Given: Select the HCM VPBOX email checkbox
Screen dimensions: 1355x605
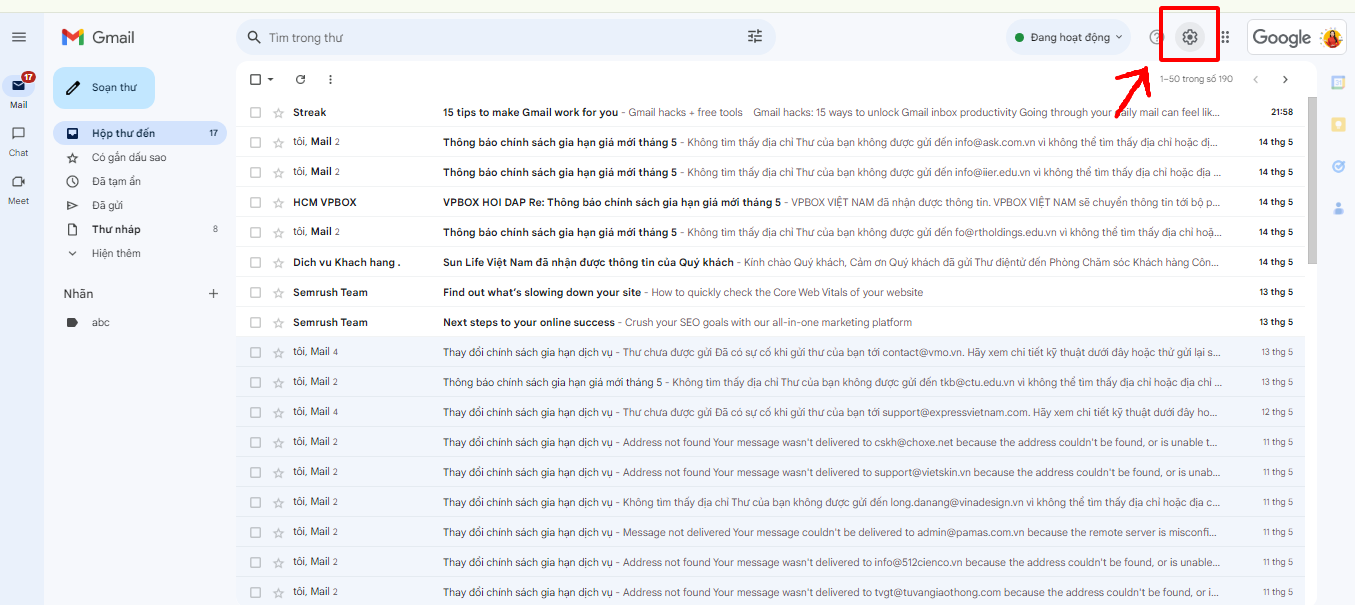Looking at the screenshot, I should coord(255,203).
